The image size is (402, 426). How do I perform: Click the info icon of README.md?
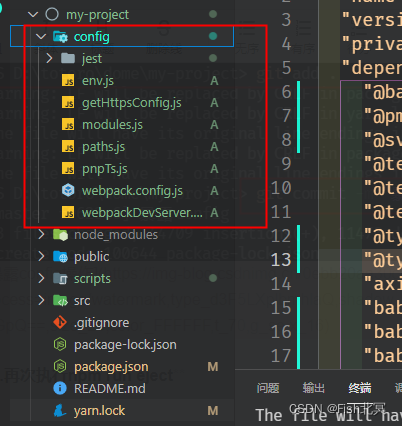pyautogui.click(x=60, y=388)
